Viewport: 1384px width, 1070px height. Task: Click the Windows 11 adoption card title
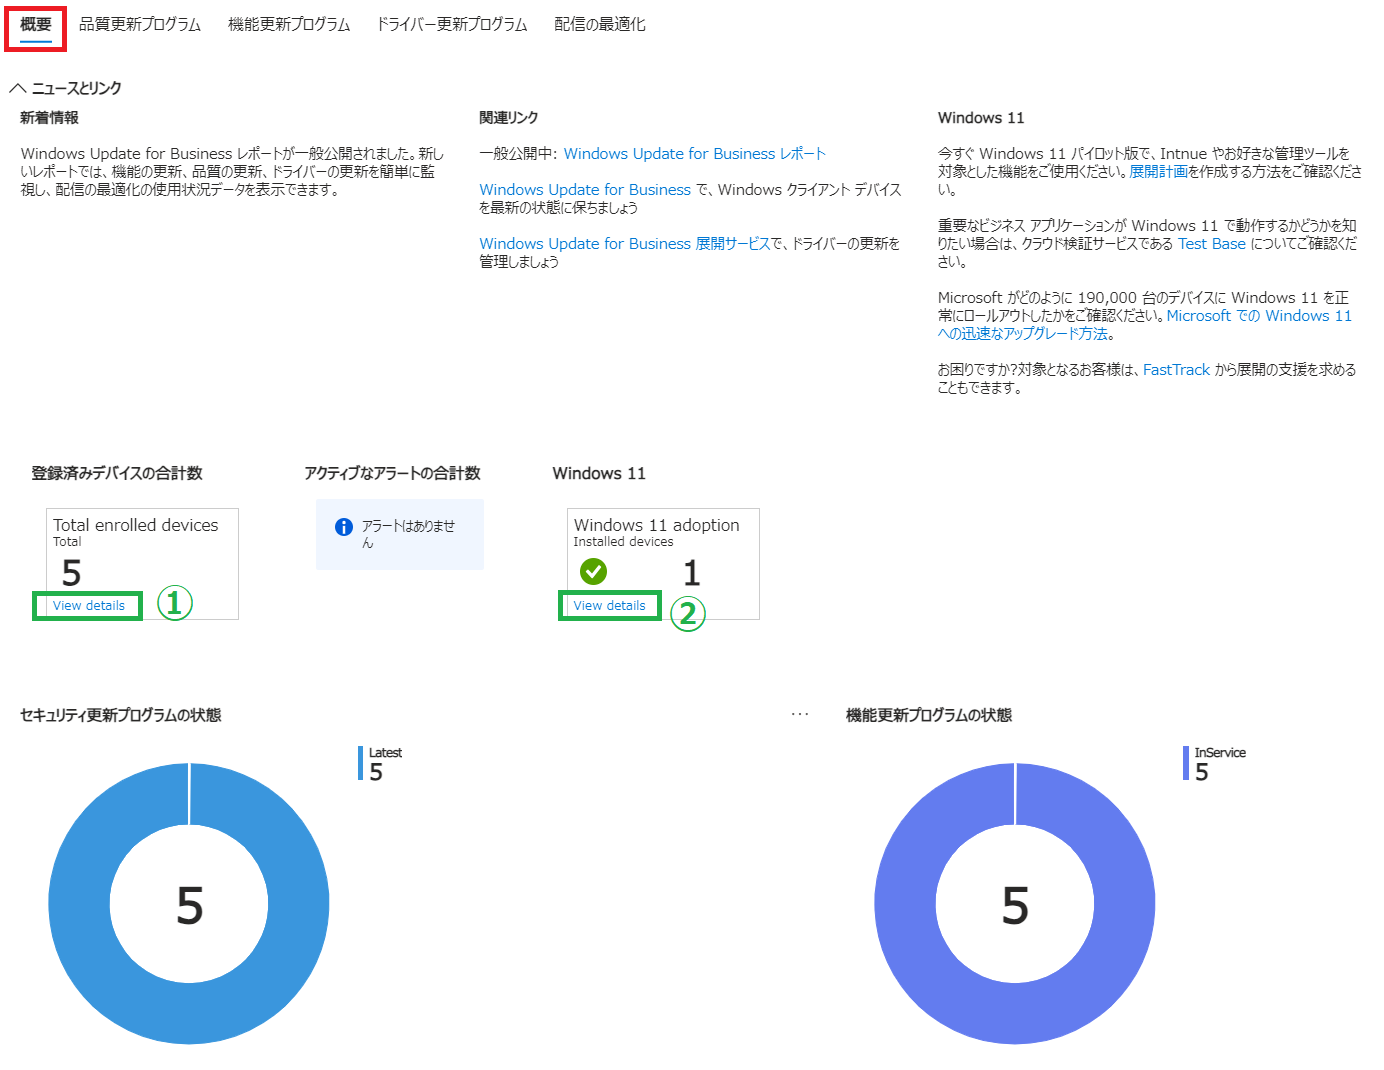657,525
